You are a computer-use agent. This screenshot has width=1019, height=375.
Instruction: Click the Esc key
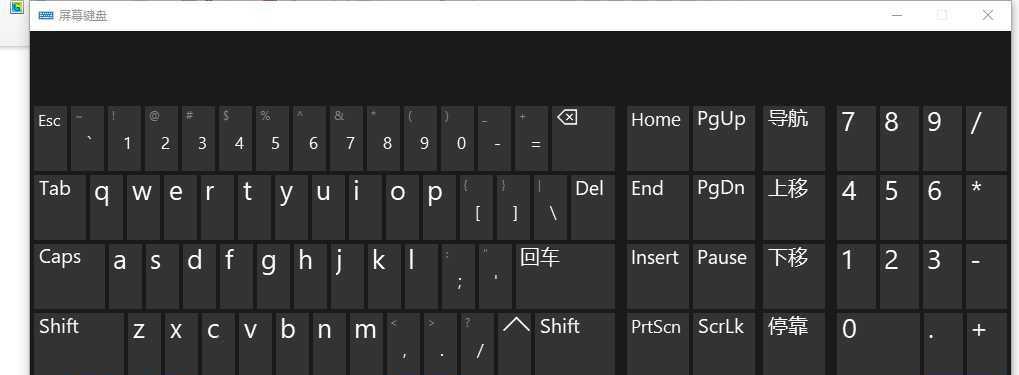pyautogui.click(x=51, y=138)
